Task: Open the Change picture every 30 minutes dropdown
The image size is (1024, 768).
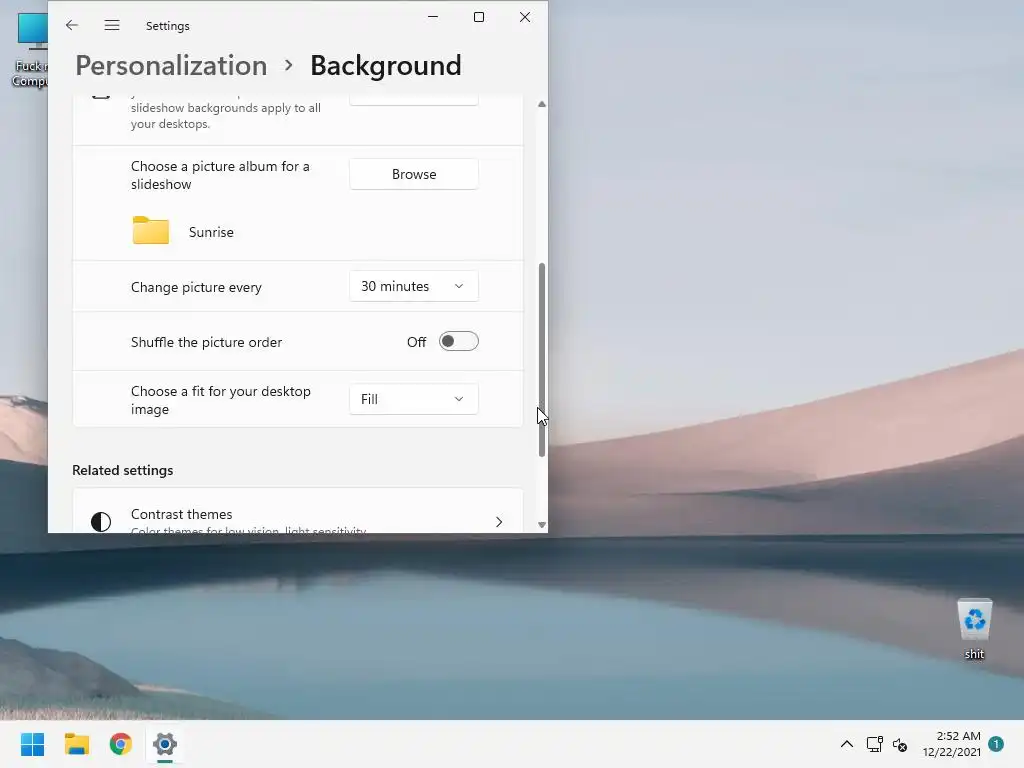Action: [x=414, y=286]
